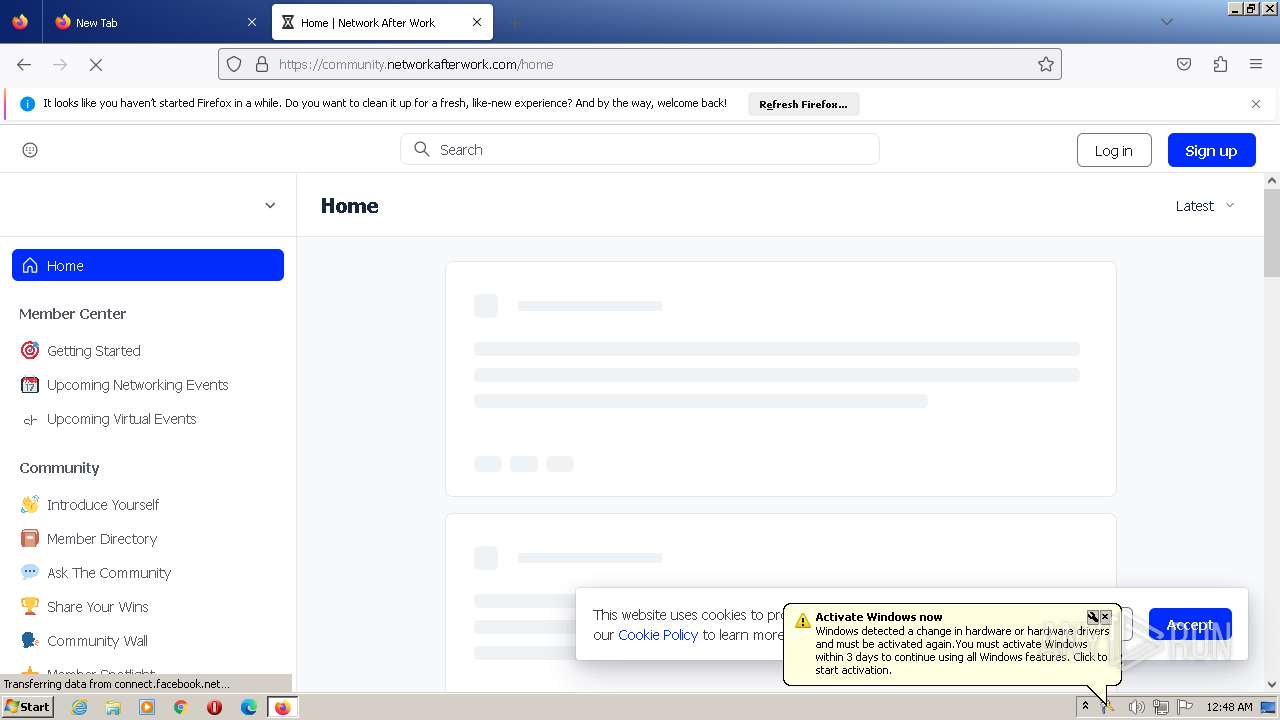Click the Firefox taskbar button

click(282, 707)
